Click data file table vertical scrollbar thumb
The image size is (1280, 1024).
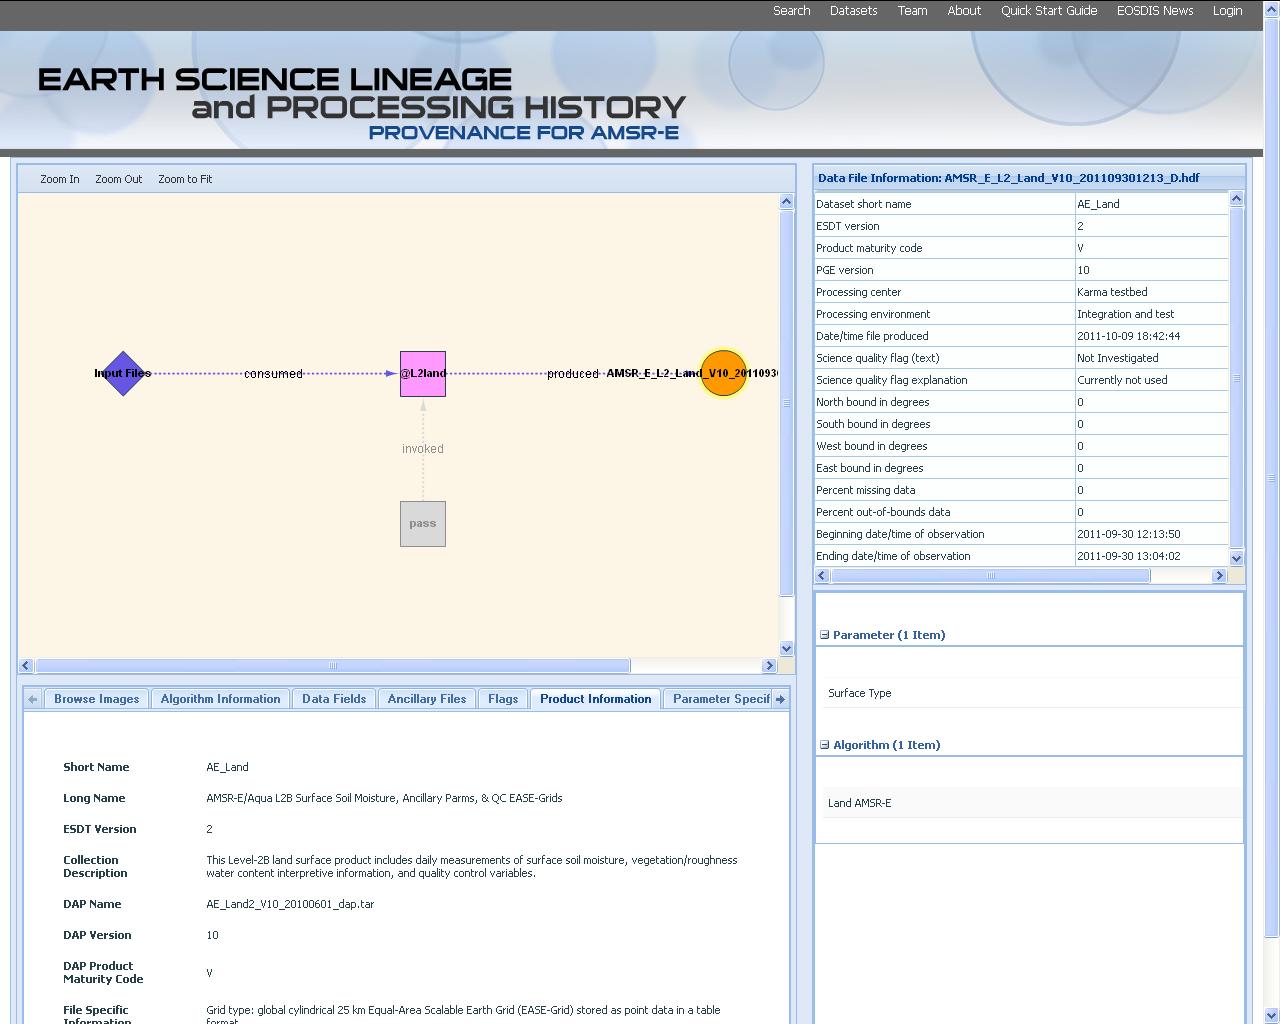[x=1236, y=378]
